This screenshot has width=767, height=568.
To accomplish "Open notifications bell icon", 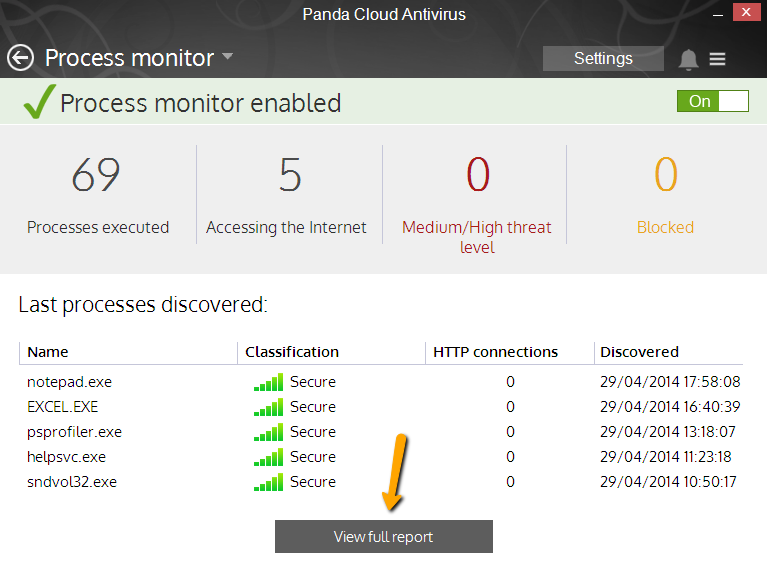I will 688,60.
